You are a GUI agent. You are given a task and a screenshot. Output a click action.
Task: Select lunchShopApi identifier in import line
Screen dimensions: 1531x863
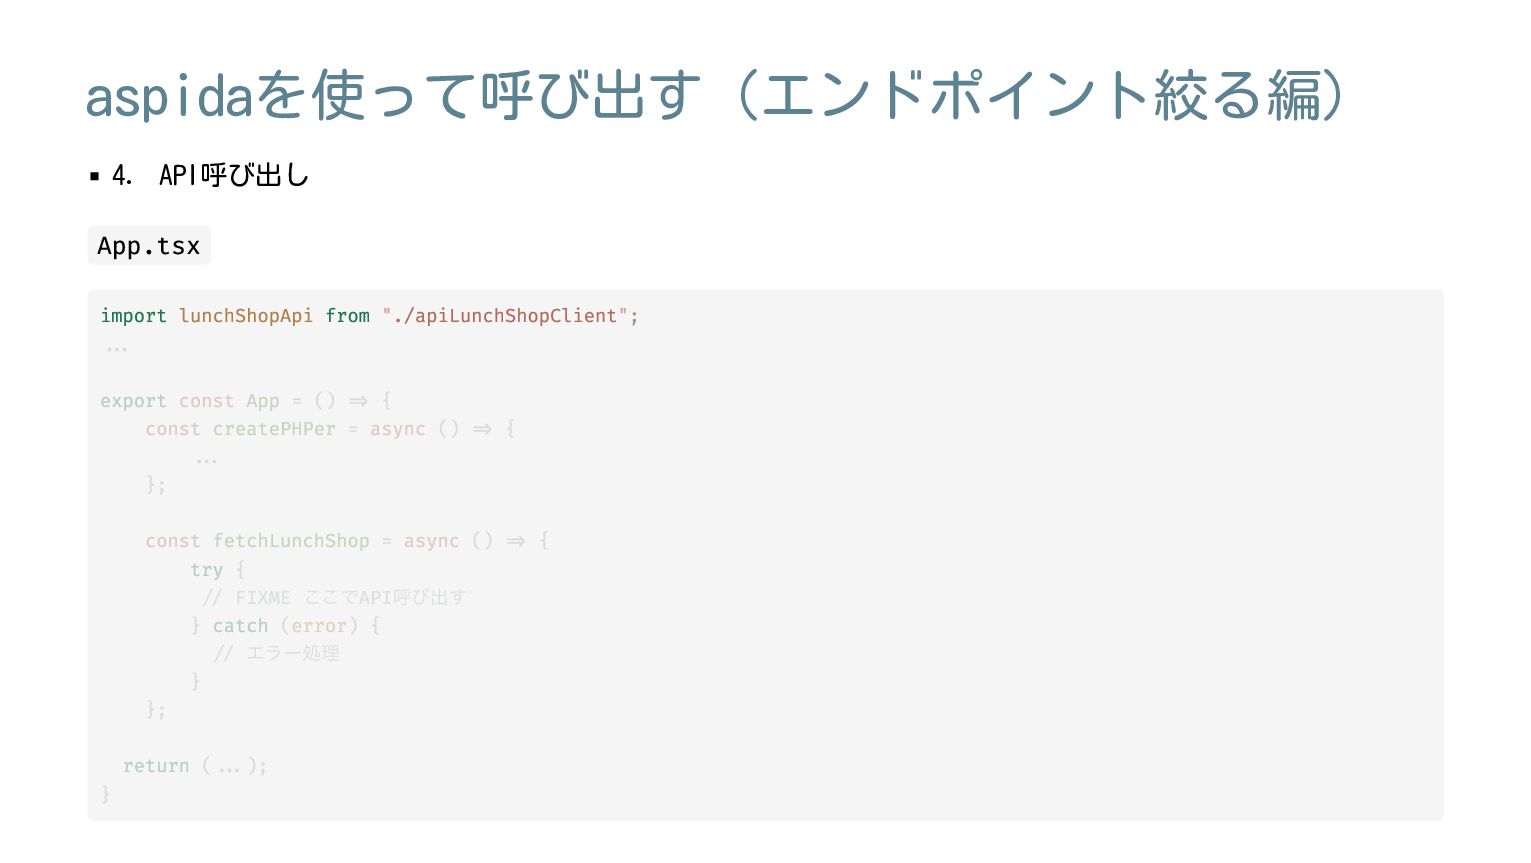[246, 316]
